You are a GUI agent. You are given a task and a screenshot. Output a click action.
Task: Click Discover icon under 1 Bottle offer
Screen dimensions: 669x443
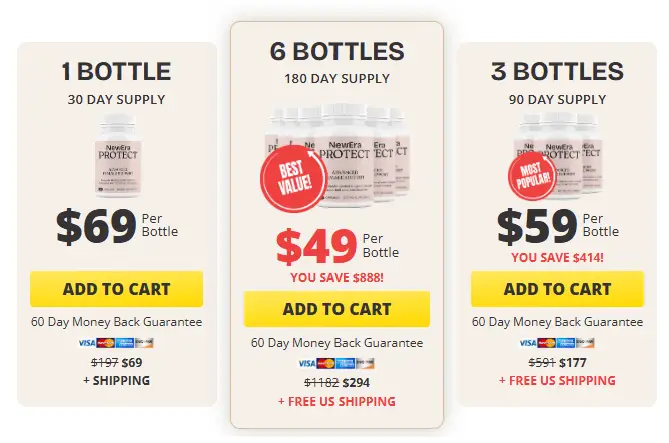point(146,342)
